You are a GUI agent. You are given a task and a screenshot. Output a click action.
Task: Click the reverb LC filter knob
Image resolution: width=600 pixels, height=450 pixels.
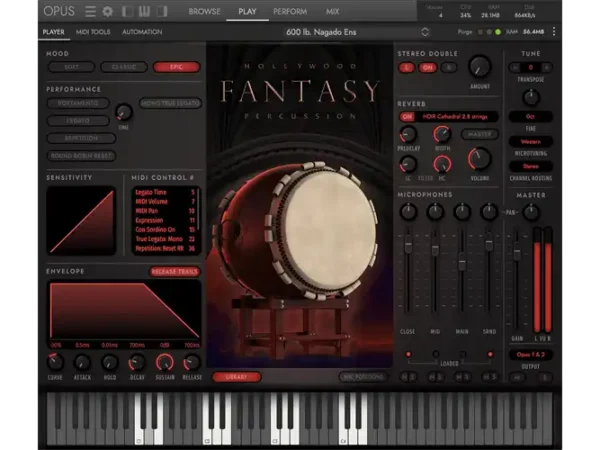(408, 164)
